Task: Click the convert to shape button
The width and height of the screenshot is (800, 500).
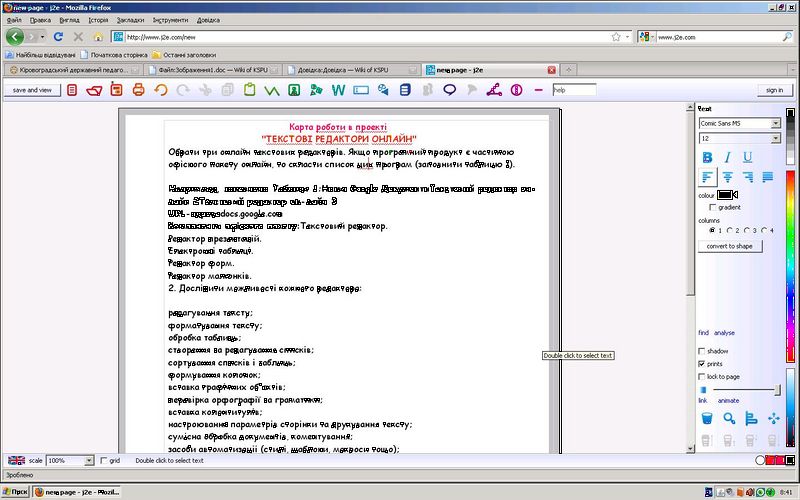Action: pyautogui.click(x=729, y=246)
